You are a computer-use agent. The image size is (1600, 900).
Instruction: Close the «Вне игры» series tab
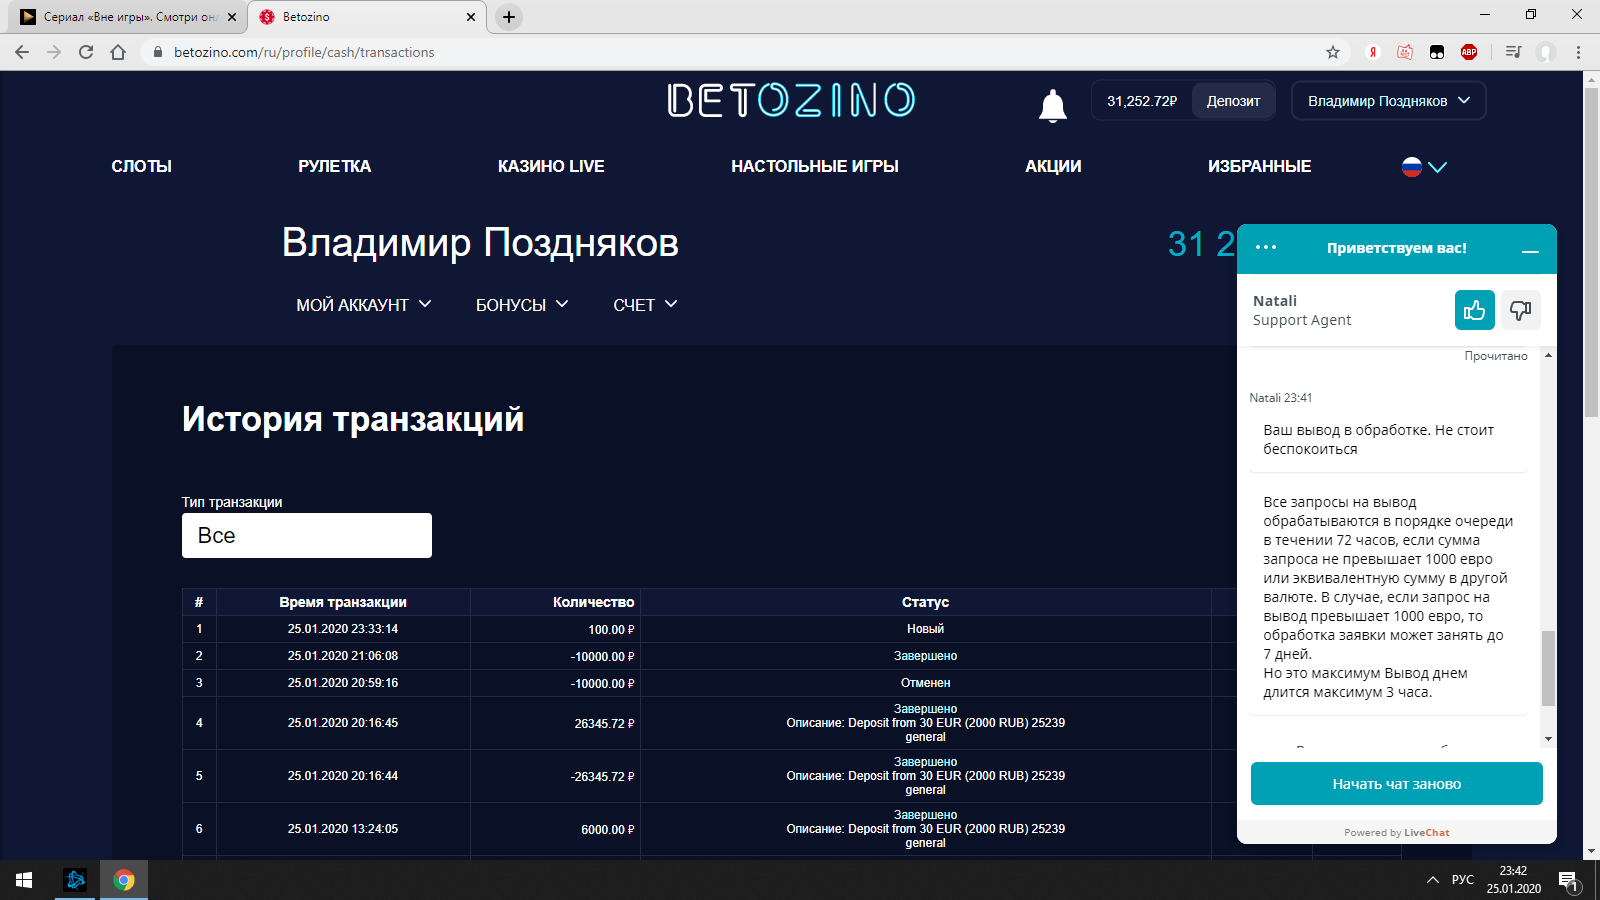[x=232, y=17]
